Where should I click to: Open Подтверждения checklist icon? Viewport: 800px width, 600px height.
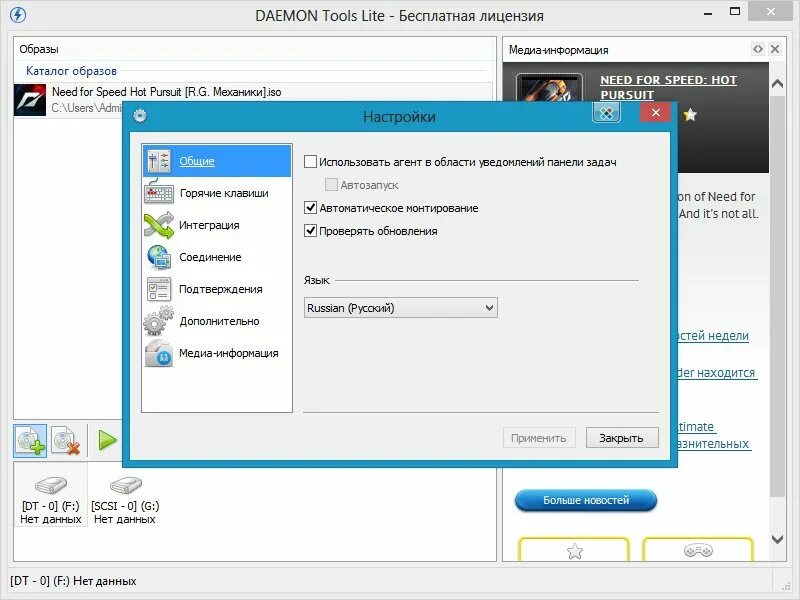click(159, 289)
